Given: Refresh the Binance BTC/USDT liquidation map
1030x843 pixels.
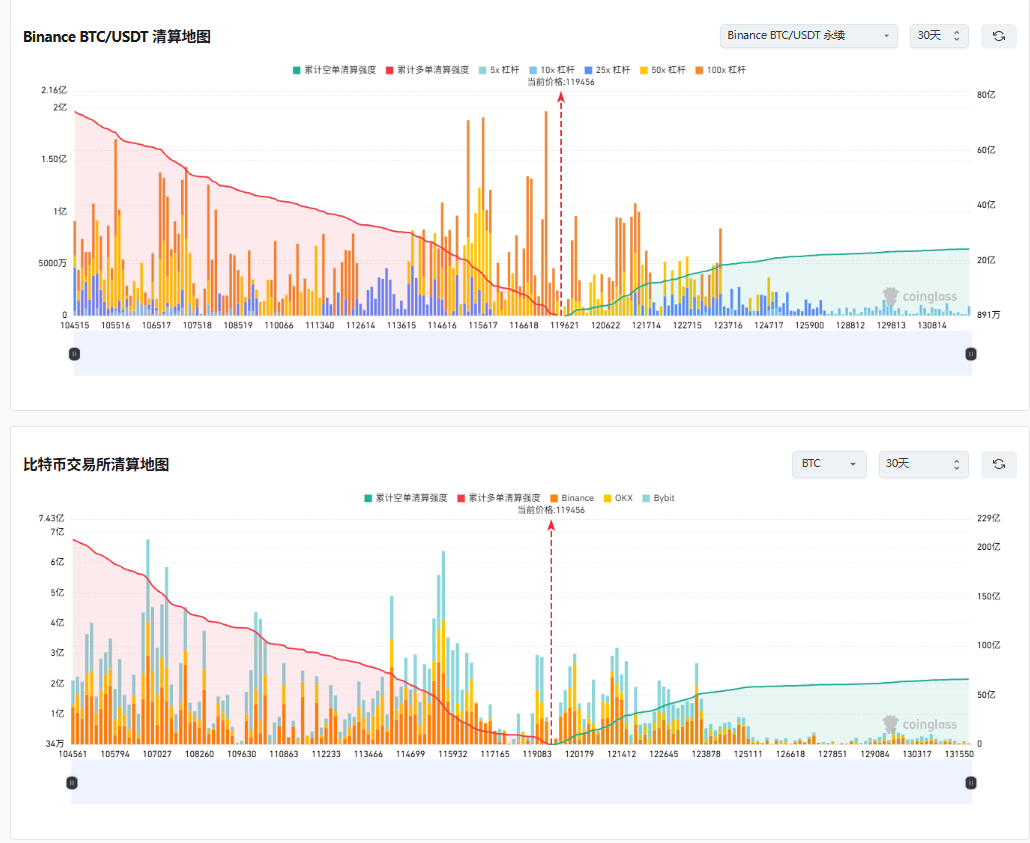Looking at the screenshot, I should coord(998,36).
